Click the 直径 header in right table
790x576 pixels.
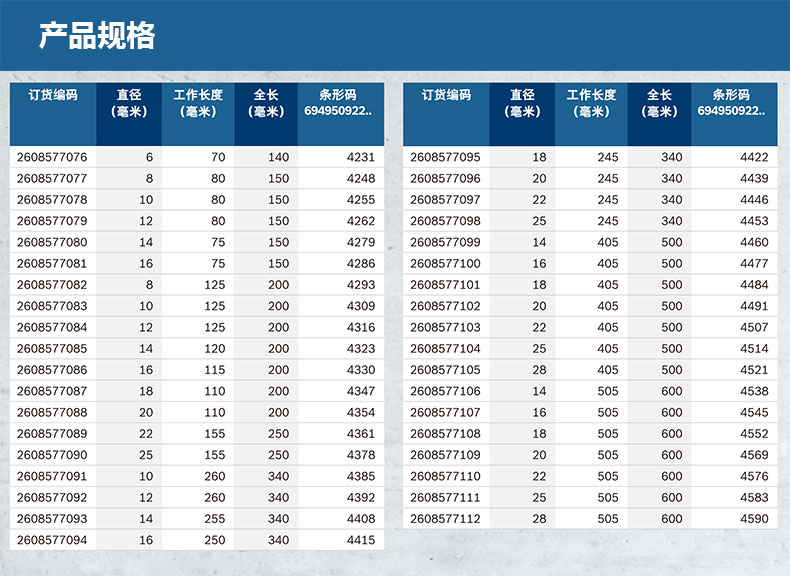(522, 103)
